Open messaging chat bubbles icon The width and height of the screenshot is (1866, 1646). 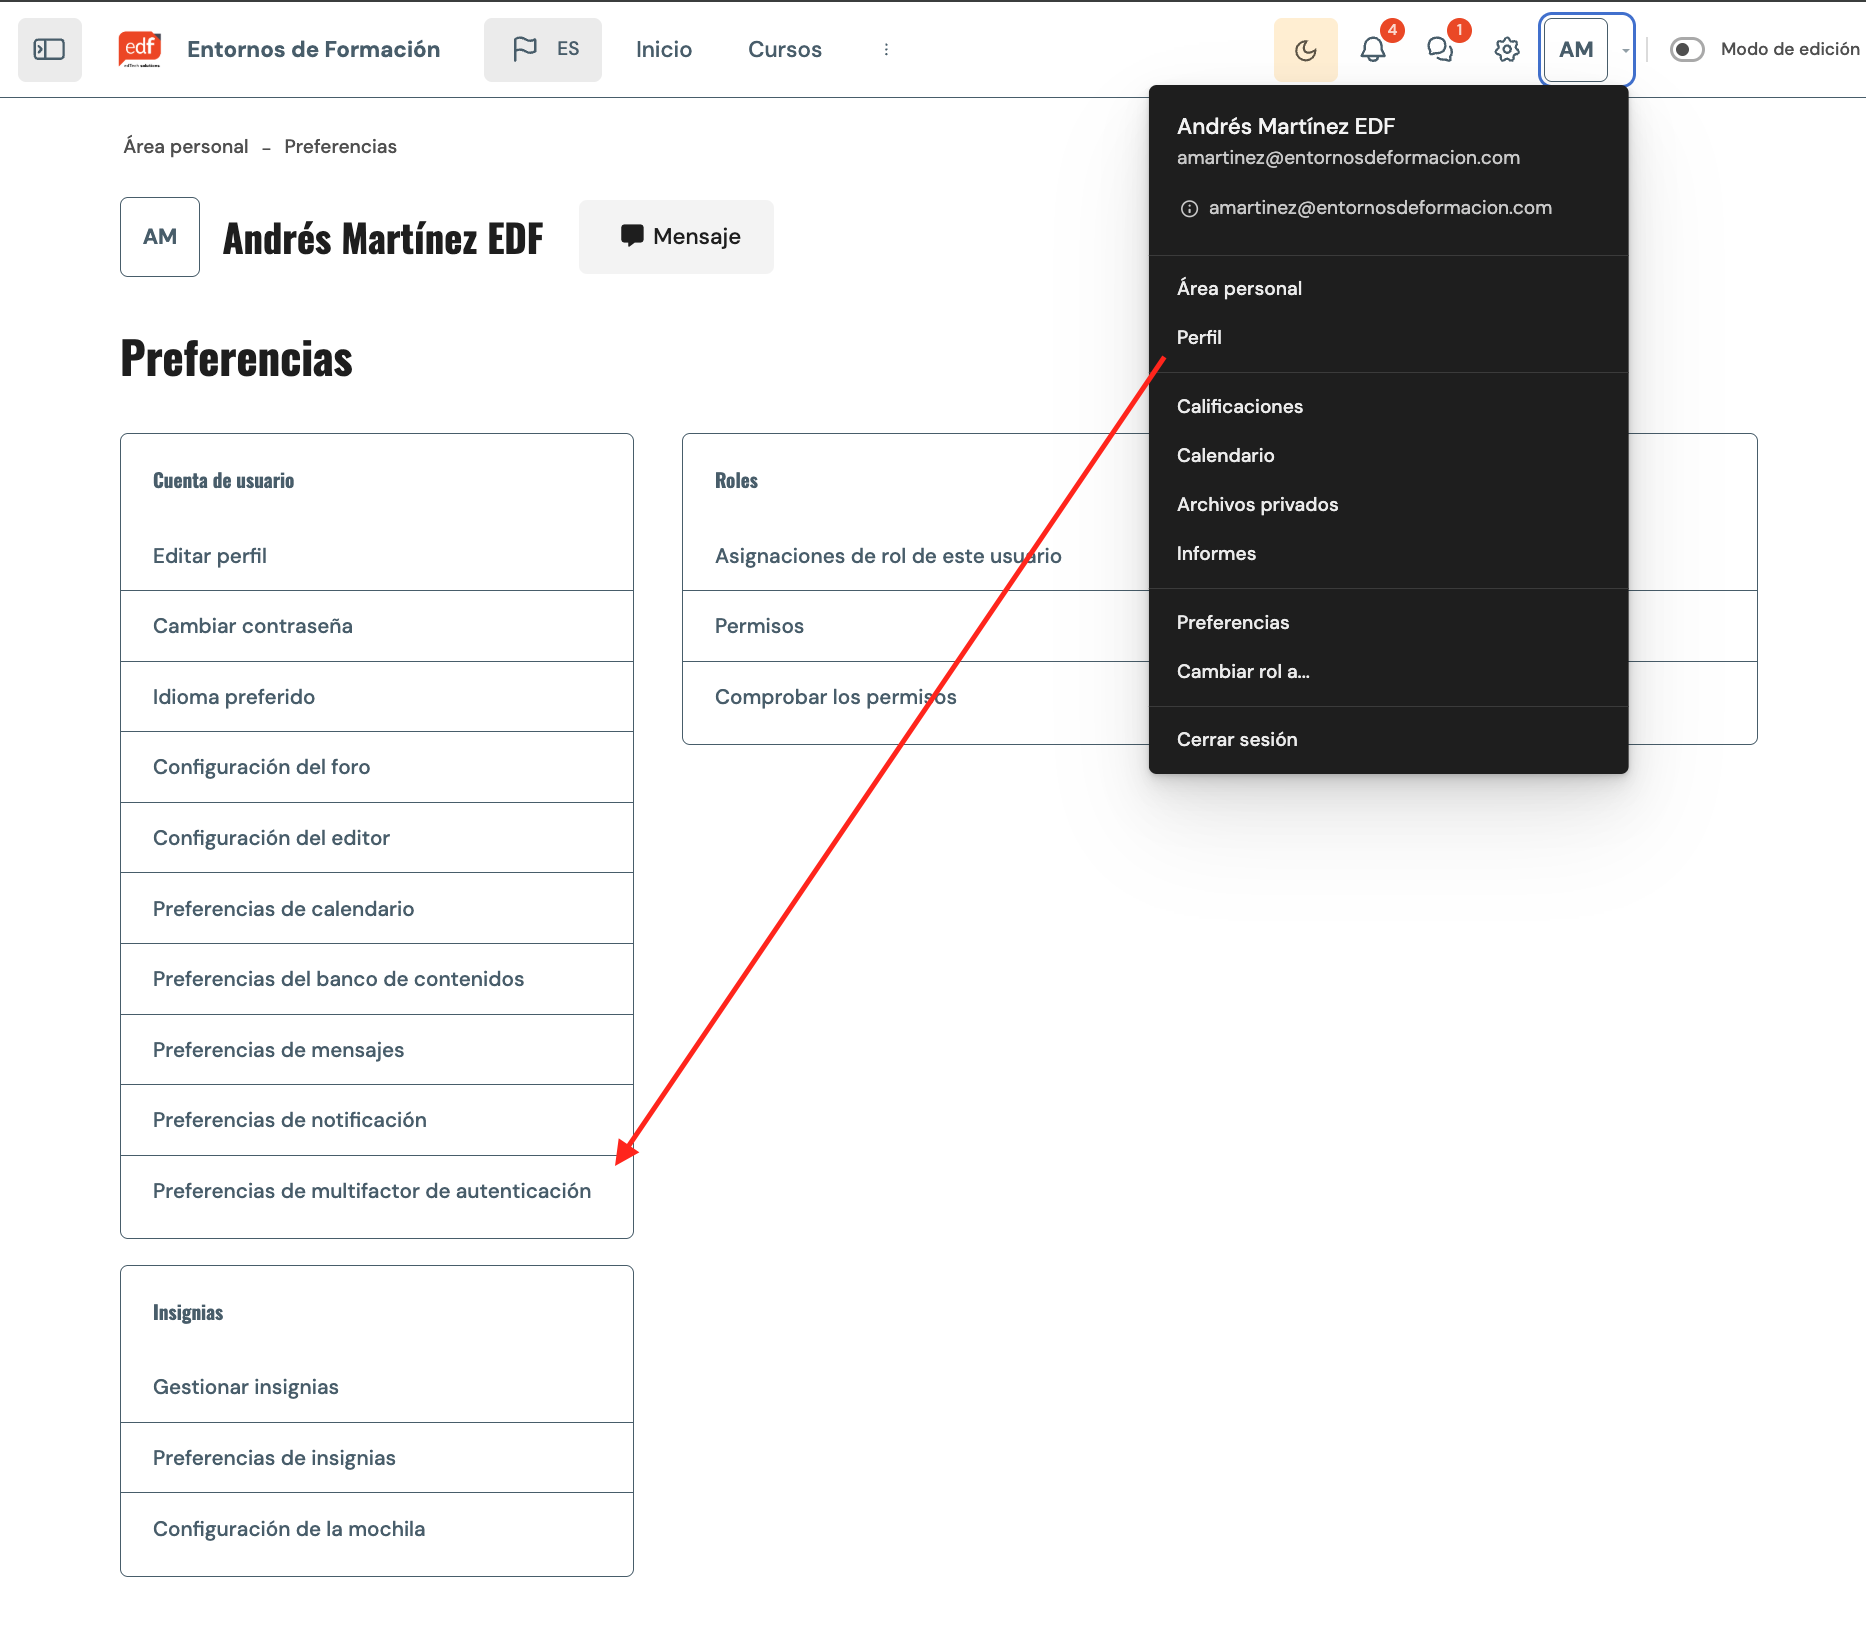pos(1440,49)
